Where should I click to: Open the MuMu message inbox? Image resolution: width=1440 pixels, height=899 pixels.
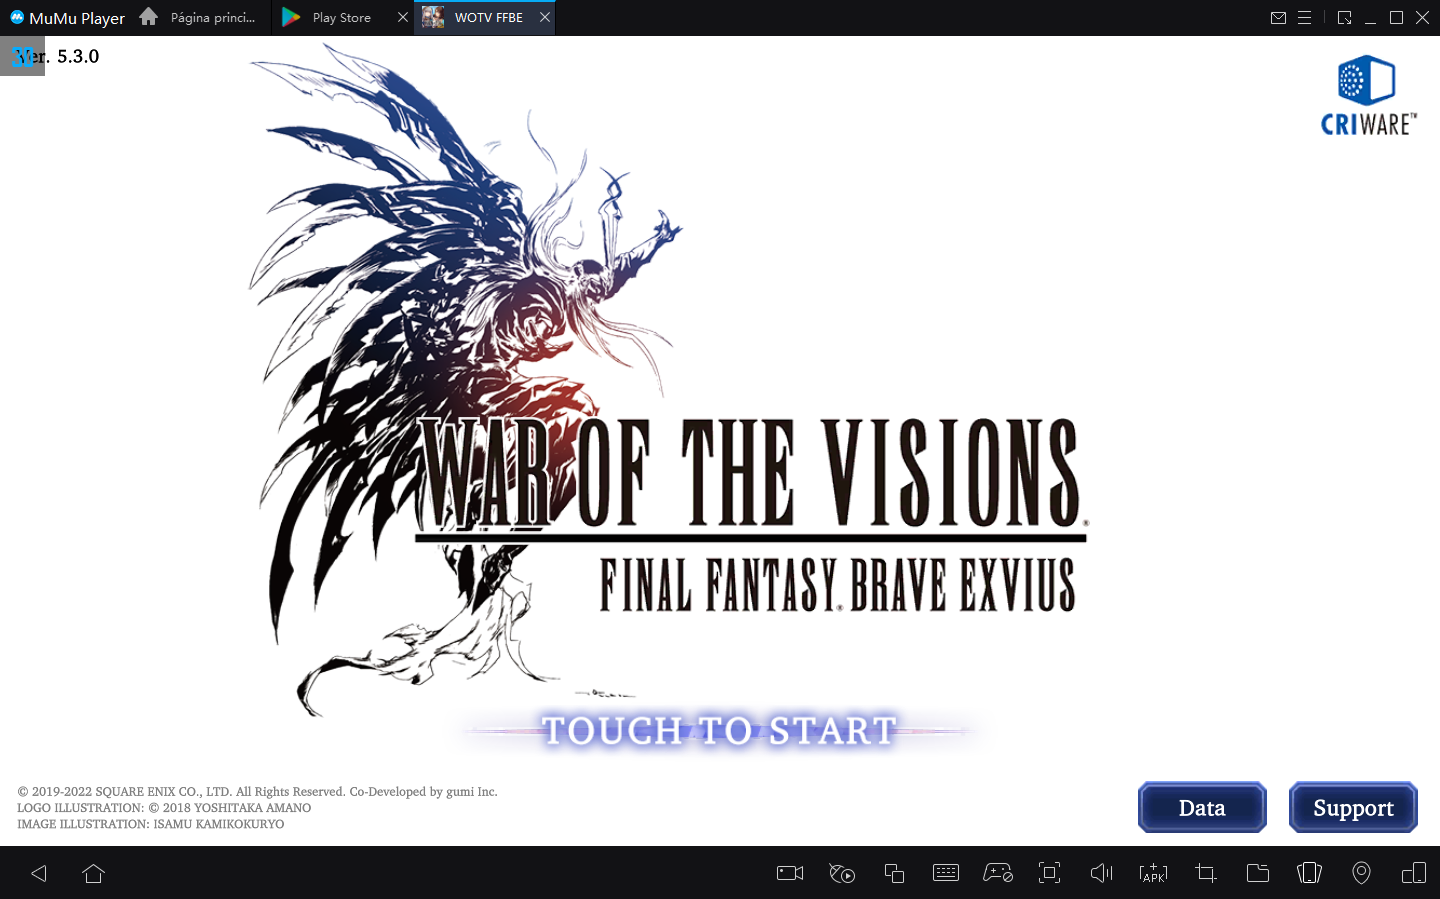point(1278,17)
